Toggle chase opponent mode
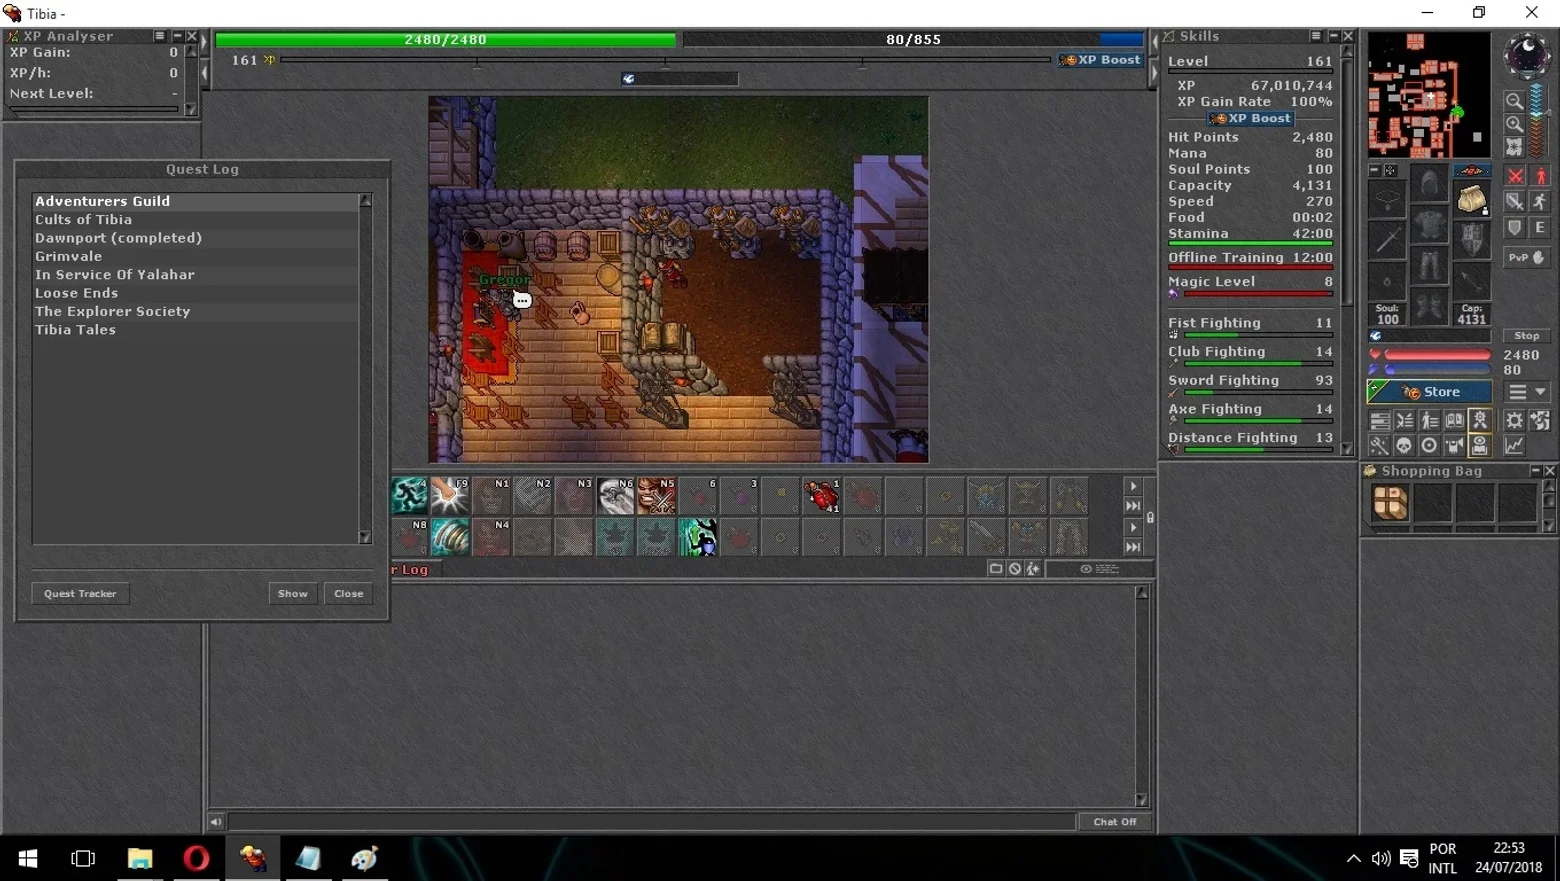This screenshot has width=1560, height=881. tap(1540, 202)
